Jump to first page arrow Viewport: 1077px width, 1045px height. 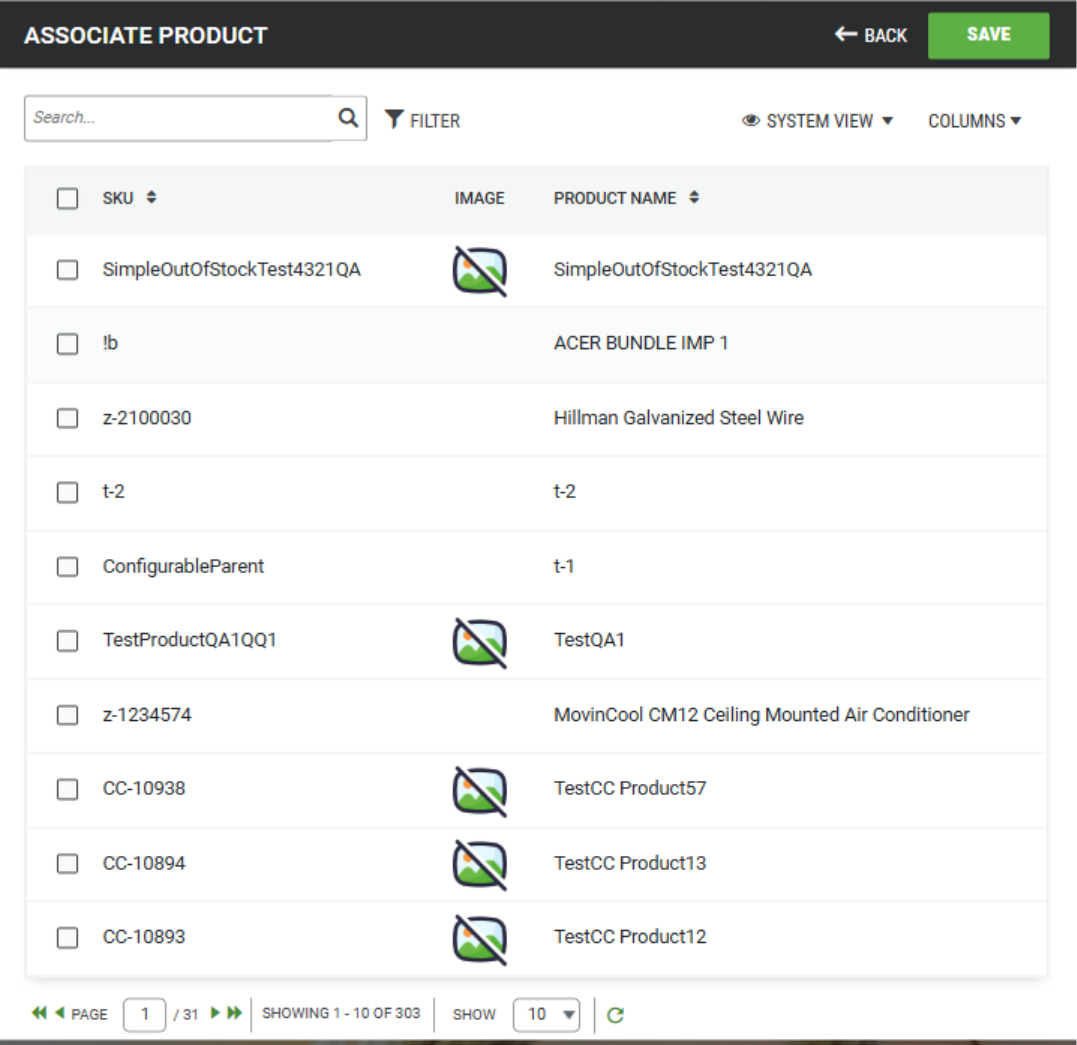click(x=39, y=1013)
